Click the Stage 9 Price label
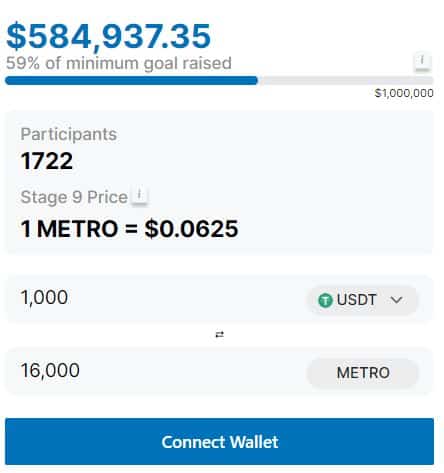Image resolution: width=444 pixels, height=473 pixels. pyautogui.click(x=74, y=197)
